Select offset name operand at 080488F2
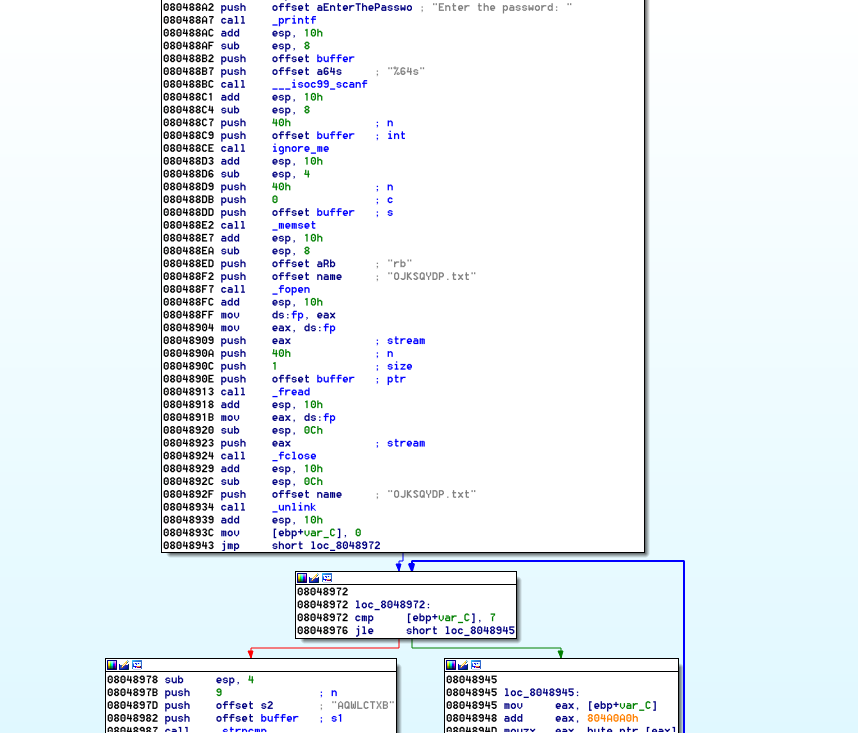 (x=306, y=277)
